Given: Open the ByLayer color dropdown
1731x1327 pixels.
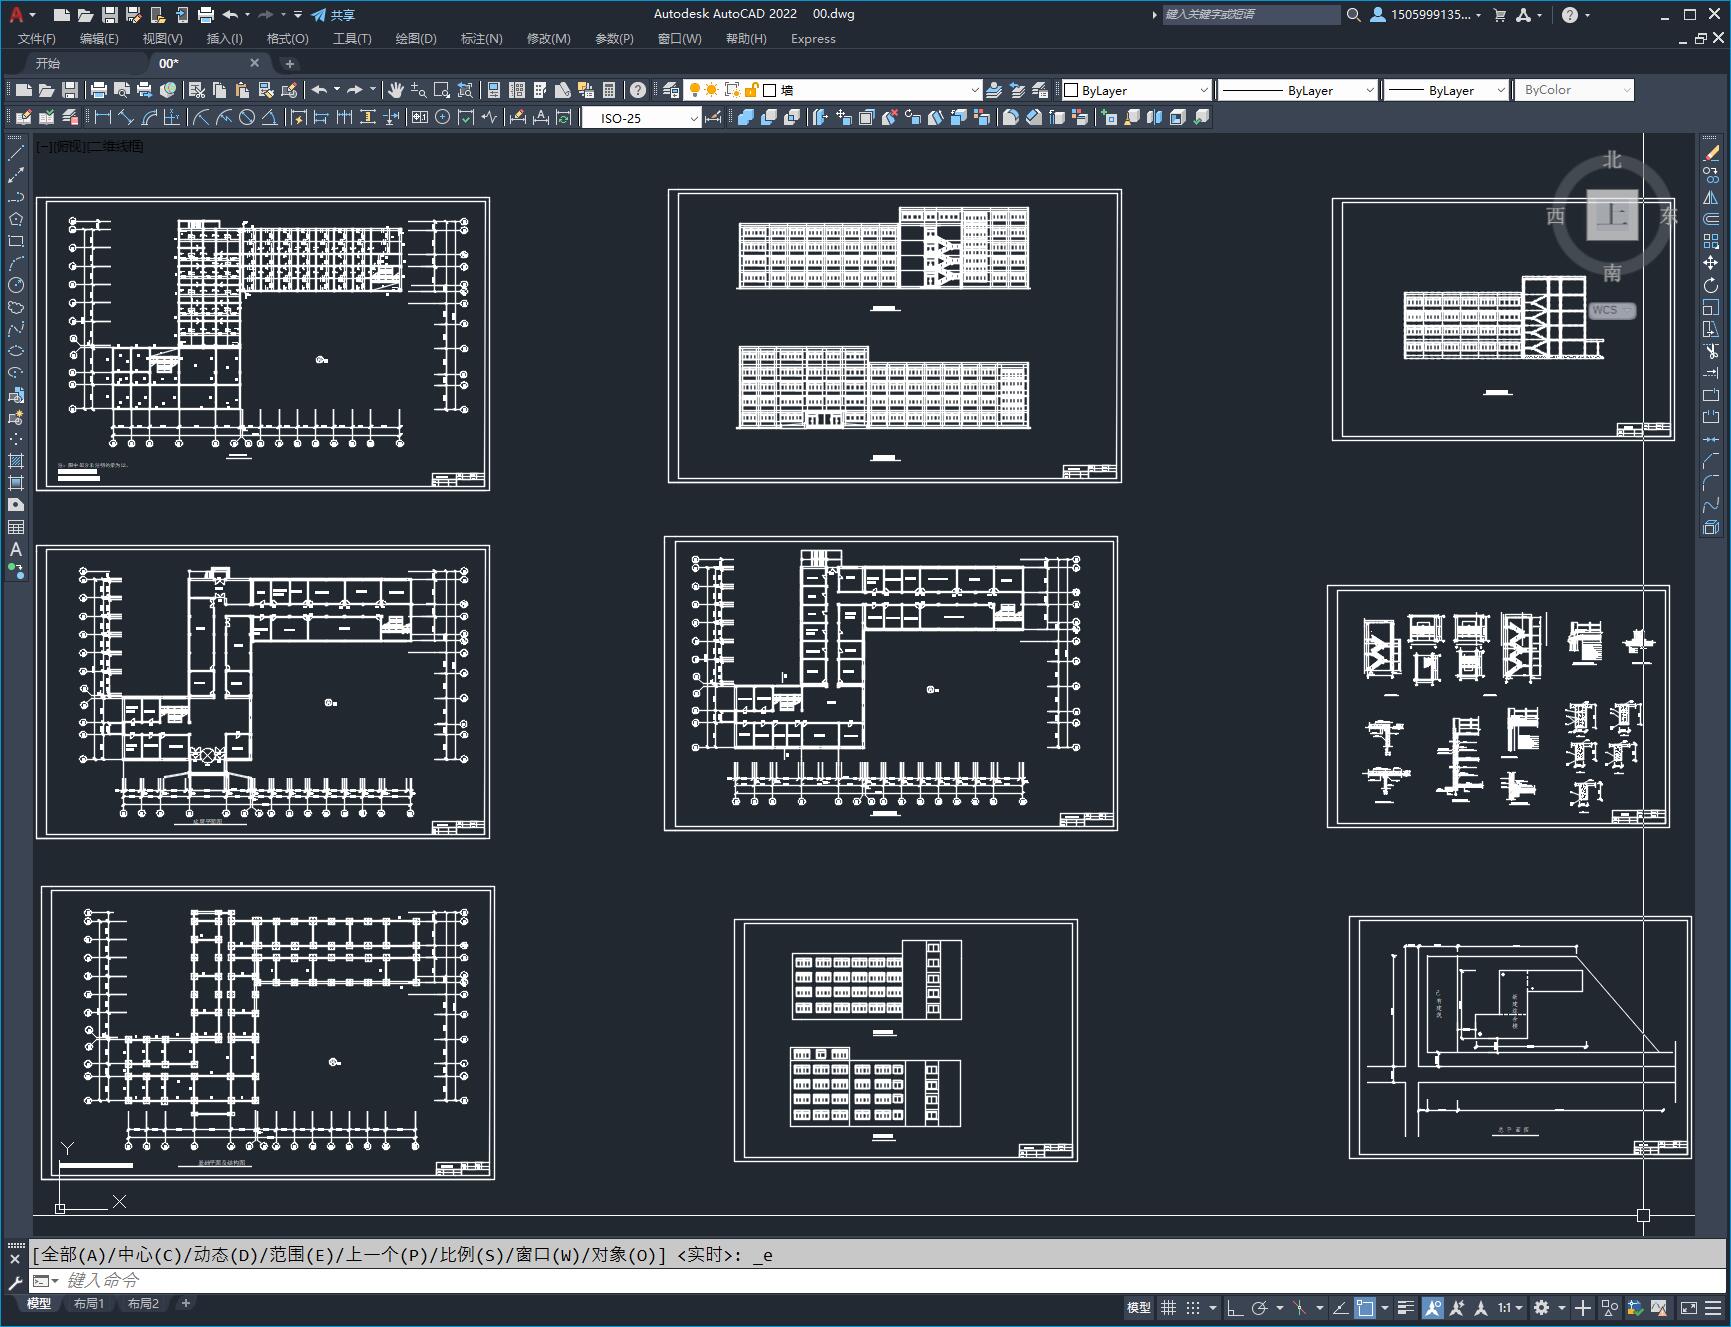Looking at the screenshot, I should pyautogui.click(x=1137, y=90).
